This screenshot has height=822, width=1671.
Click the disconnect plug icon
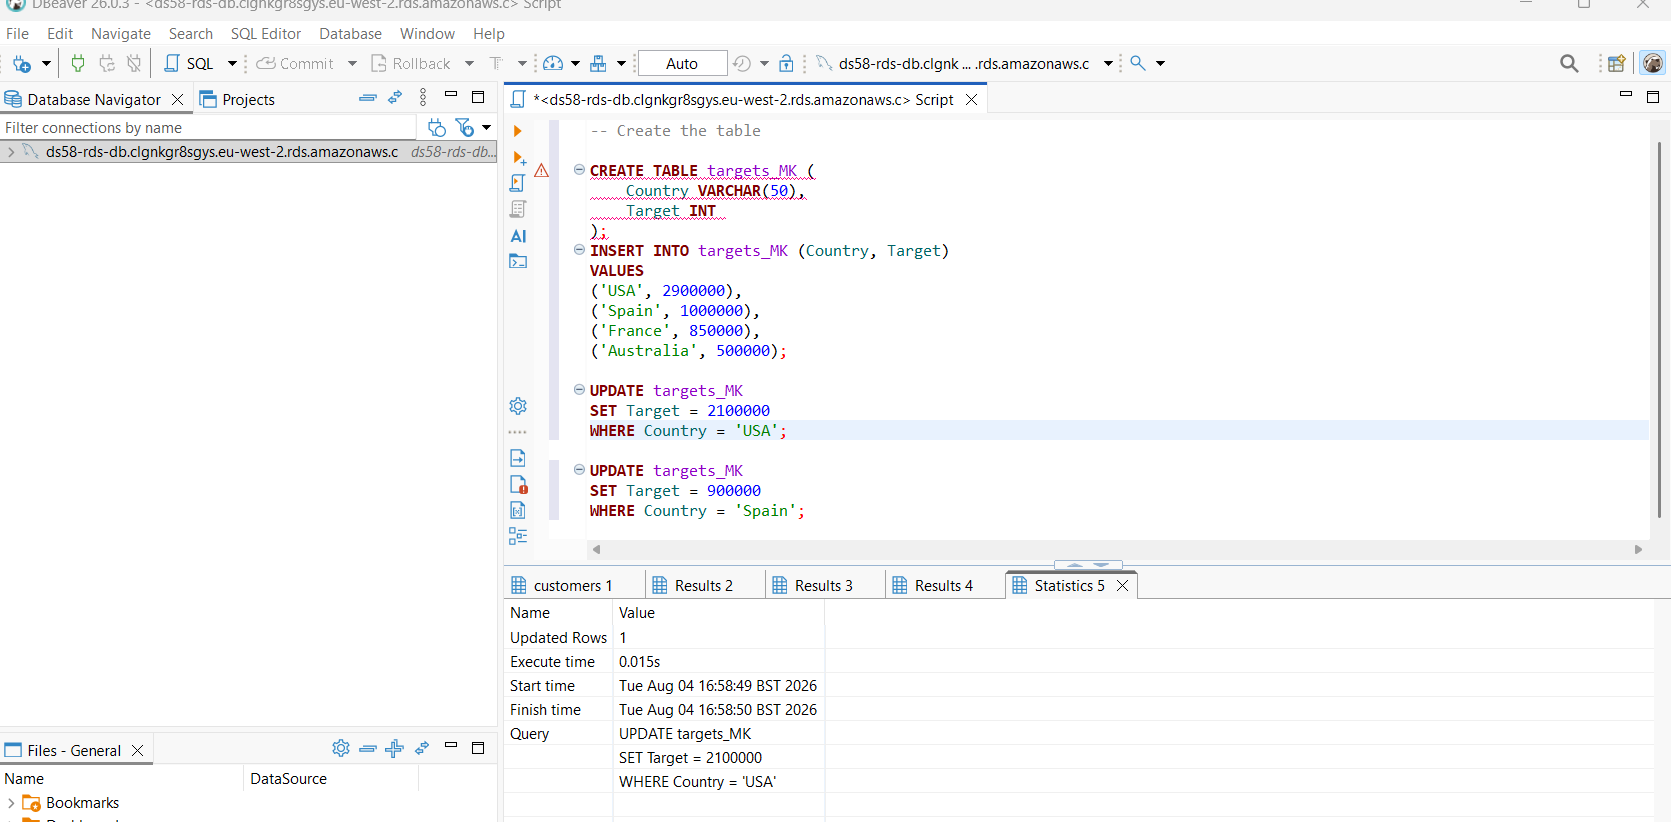coord(134,63)
